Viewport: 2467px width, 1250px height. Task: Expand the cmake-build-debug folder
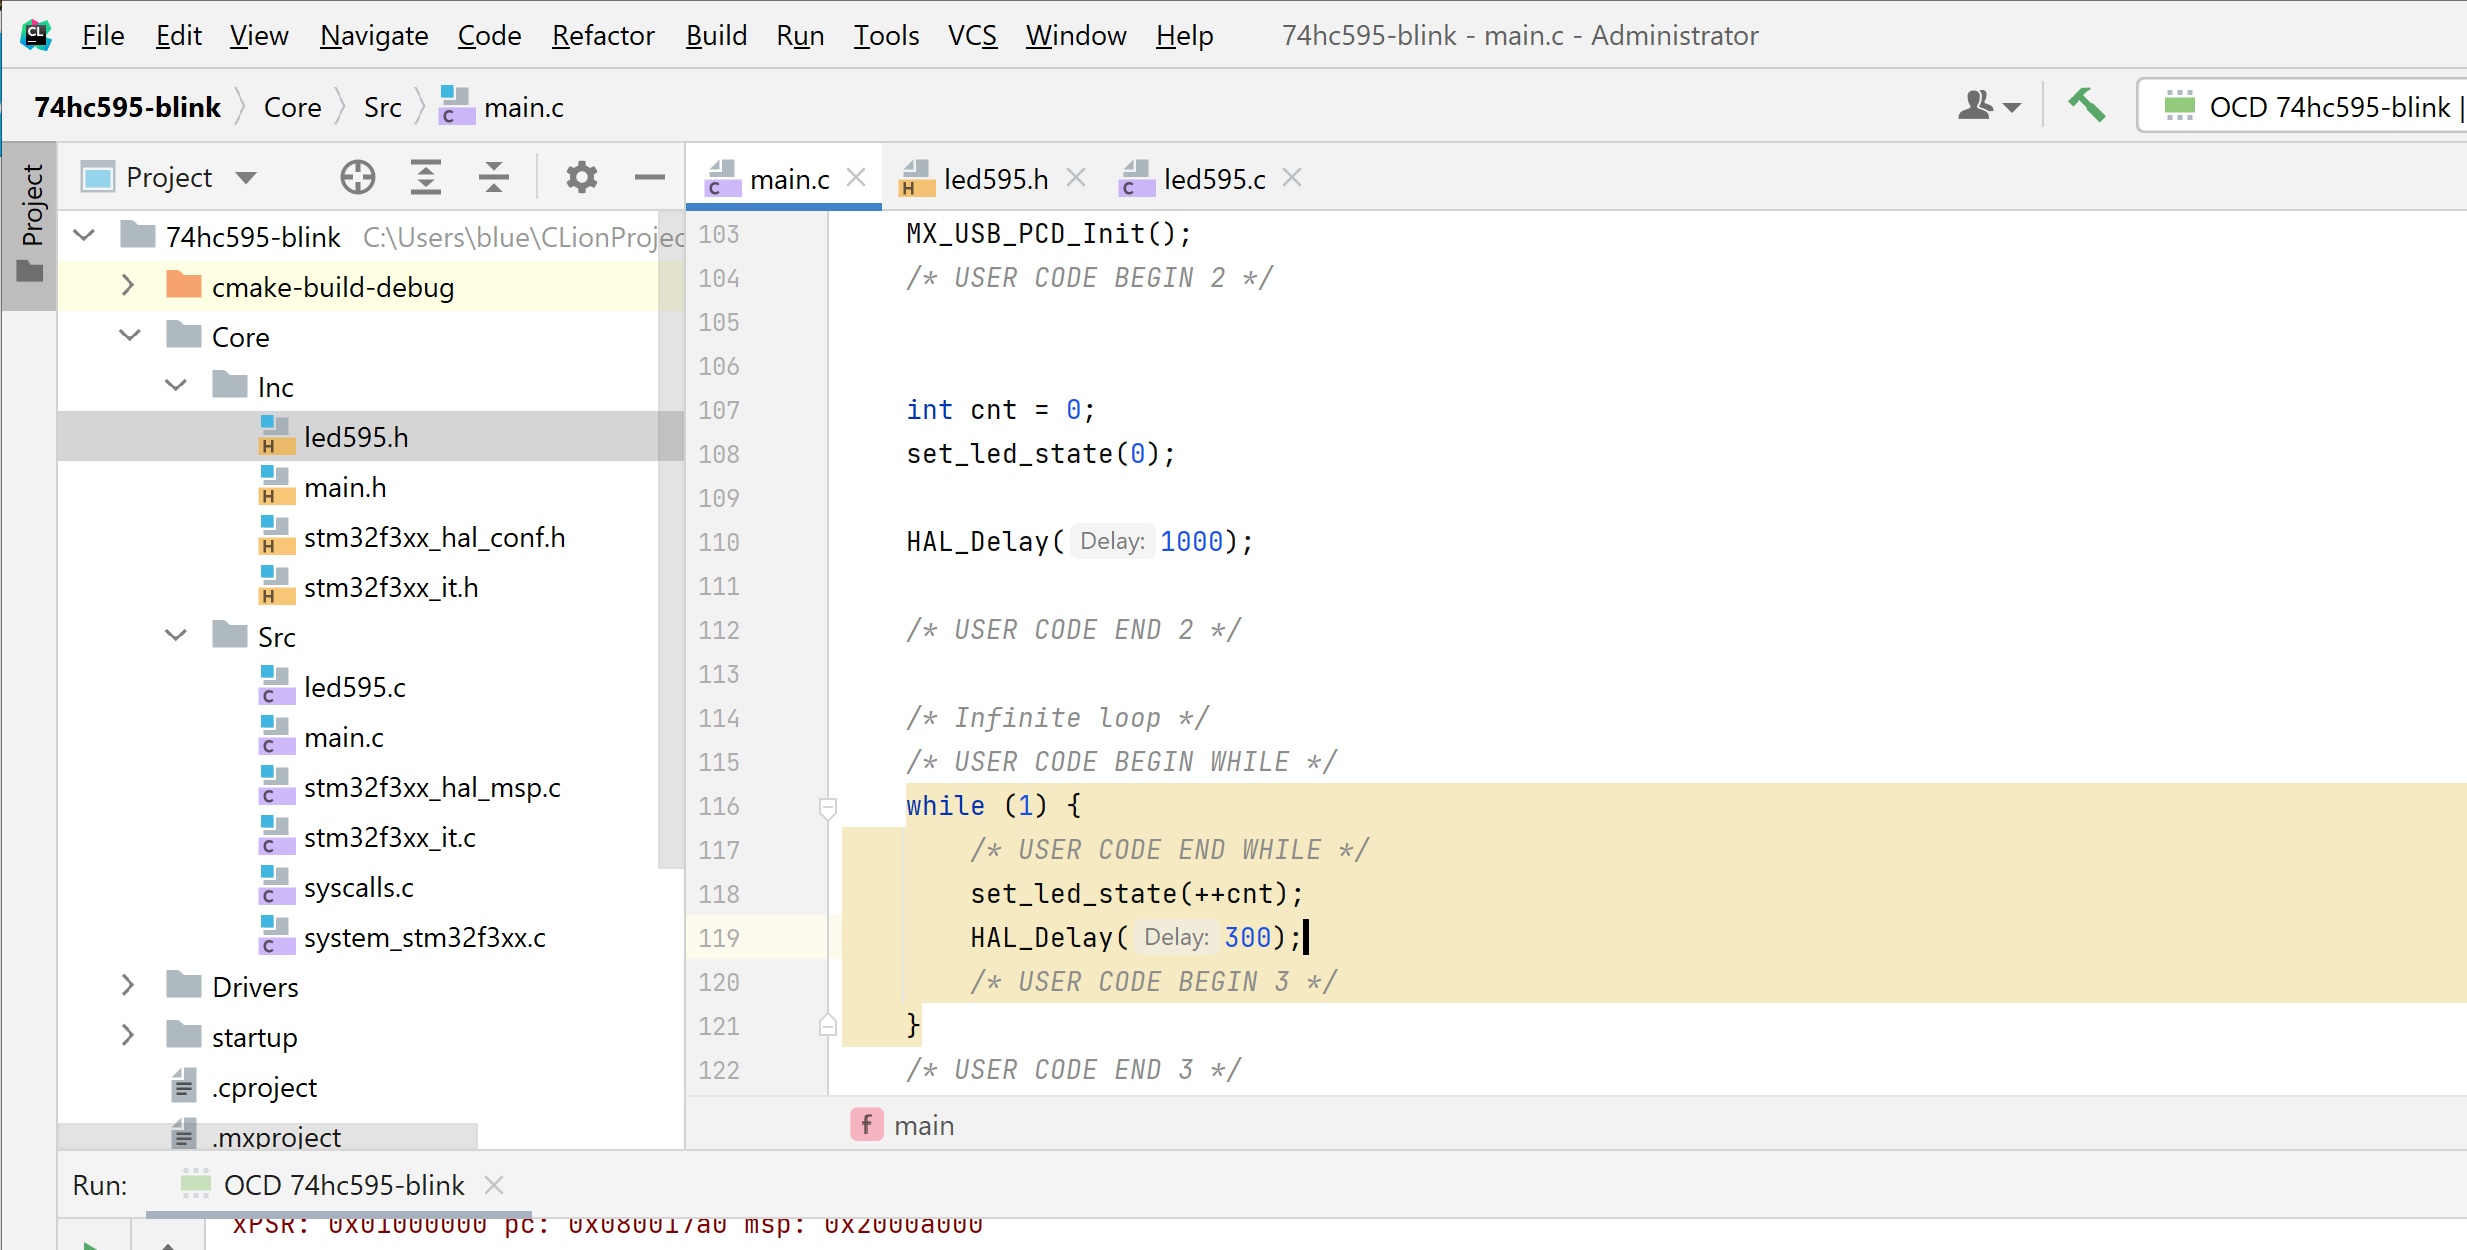[x=128, y=287]
